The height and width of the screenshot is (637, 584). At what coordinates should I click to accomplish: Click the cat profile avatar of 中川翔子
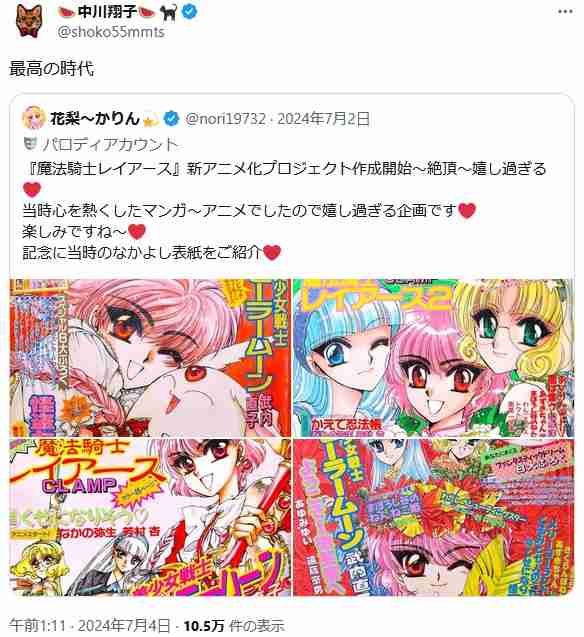pyautogui.click(x=29, y=21)
